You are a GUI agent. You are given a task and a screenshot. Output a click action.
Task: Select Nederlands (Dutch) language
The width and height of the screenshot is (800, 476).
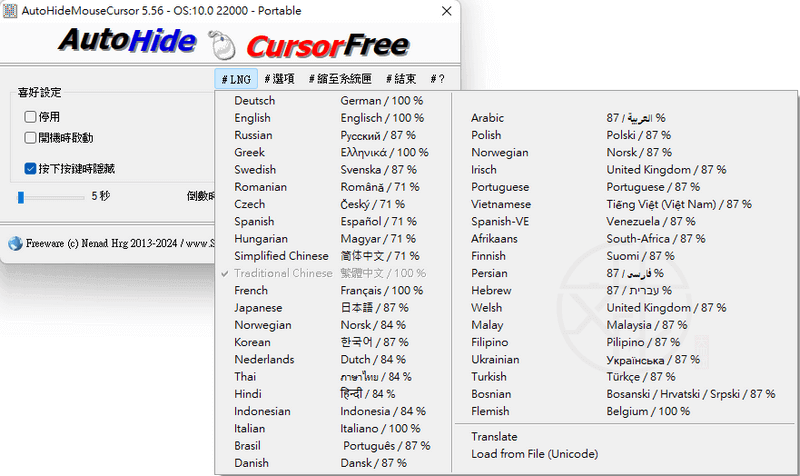tap(333, 359)
